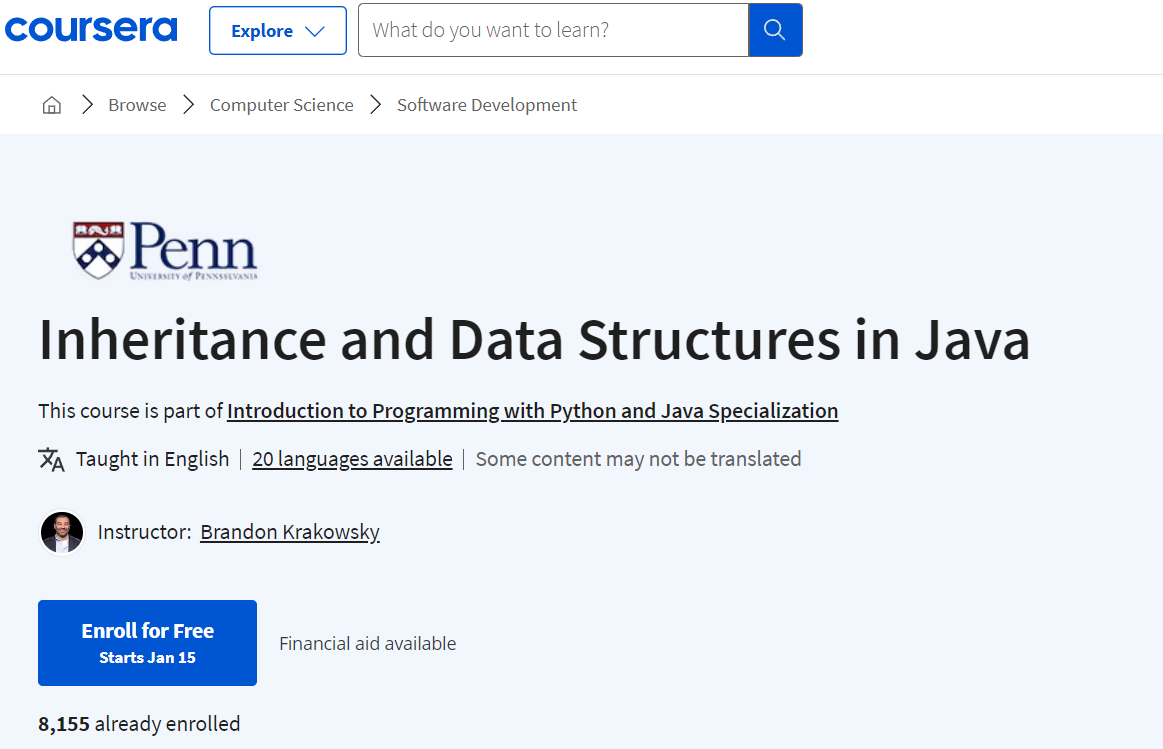Click the chevron between Browse and Computer Science
The height and width of the screenshot is (749, 1163).
(x=188, y=105)
